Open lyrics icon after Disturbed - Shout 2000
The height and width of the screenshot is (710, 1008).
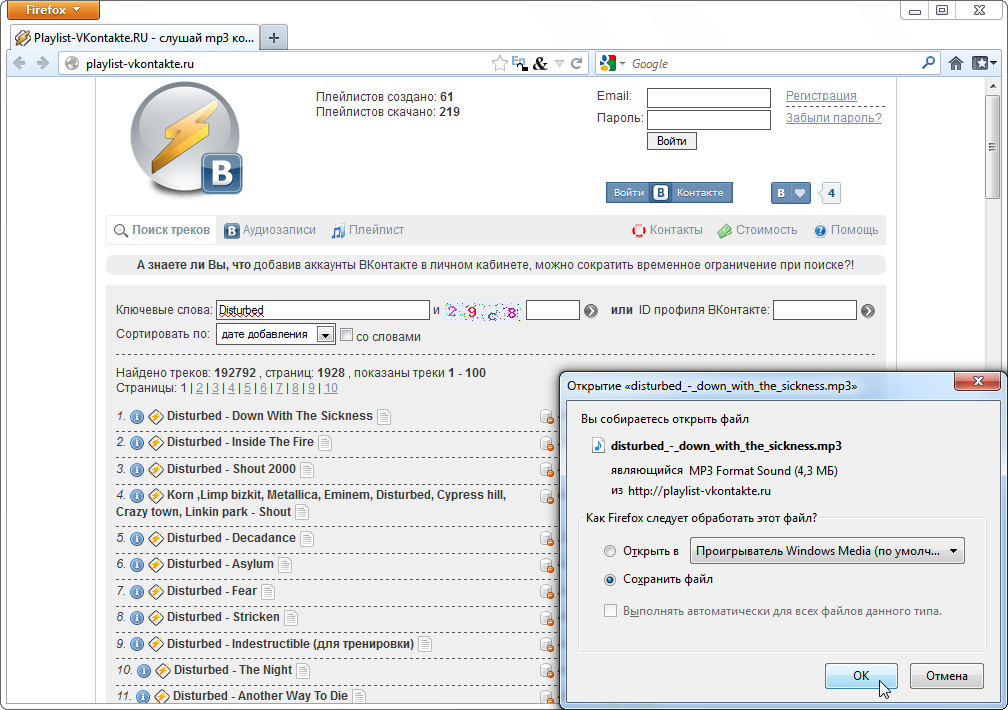coord(307,470)
